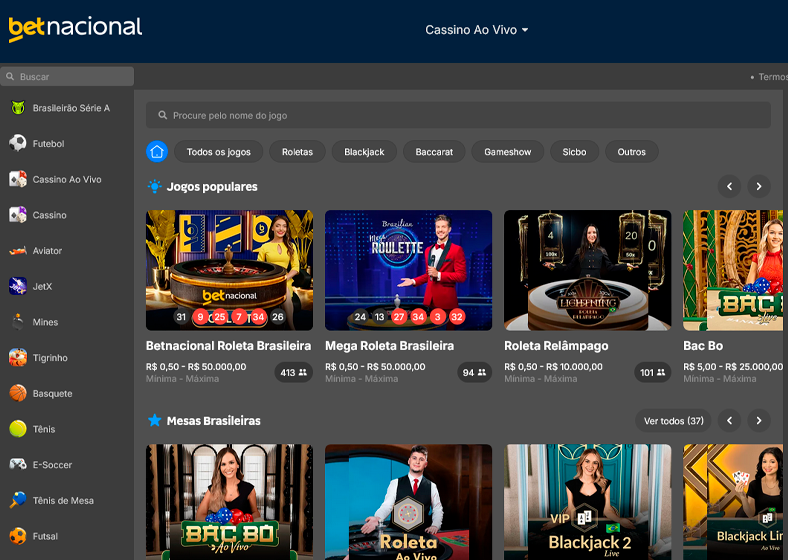Open Mega Roleta Brasileira game thumbnail
This screenshot has height=560, width=788.
[409, 270]
